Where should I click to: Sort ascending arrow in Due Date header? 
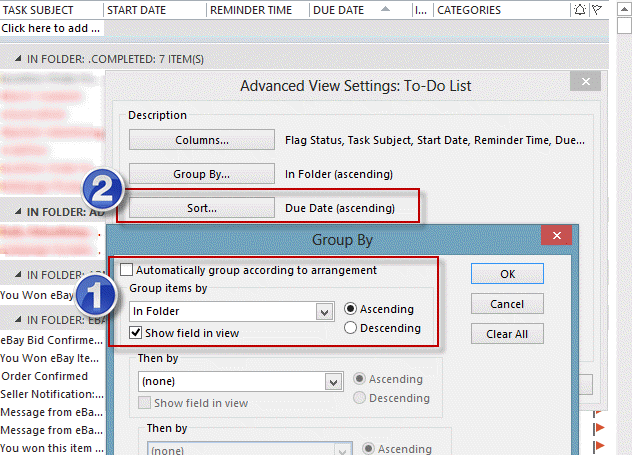[385, 8]
